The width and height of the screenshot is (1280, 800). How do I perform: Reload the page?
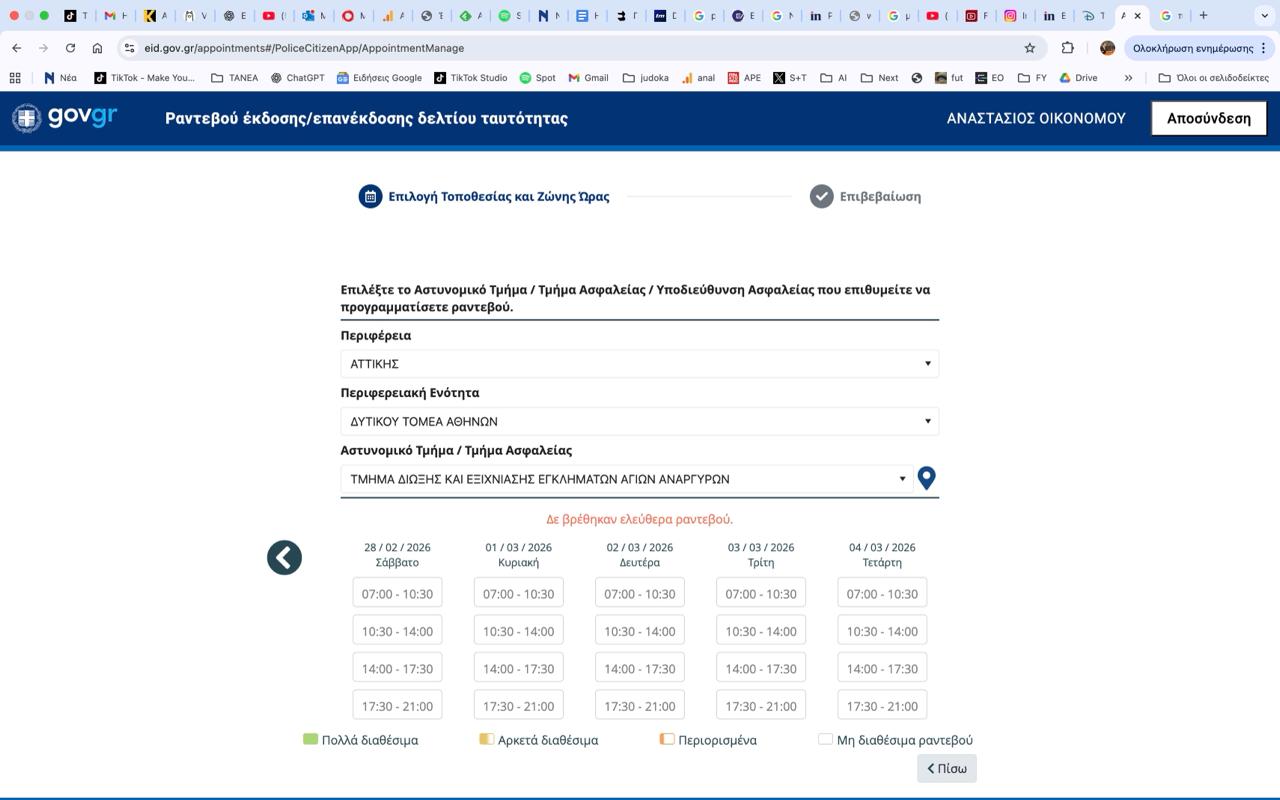[70, 48]
